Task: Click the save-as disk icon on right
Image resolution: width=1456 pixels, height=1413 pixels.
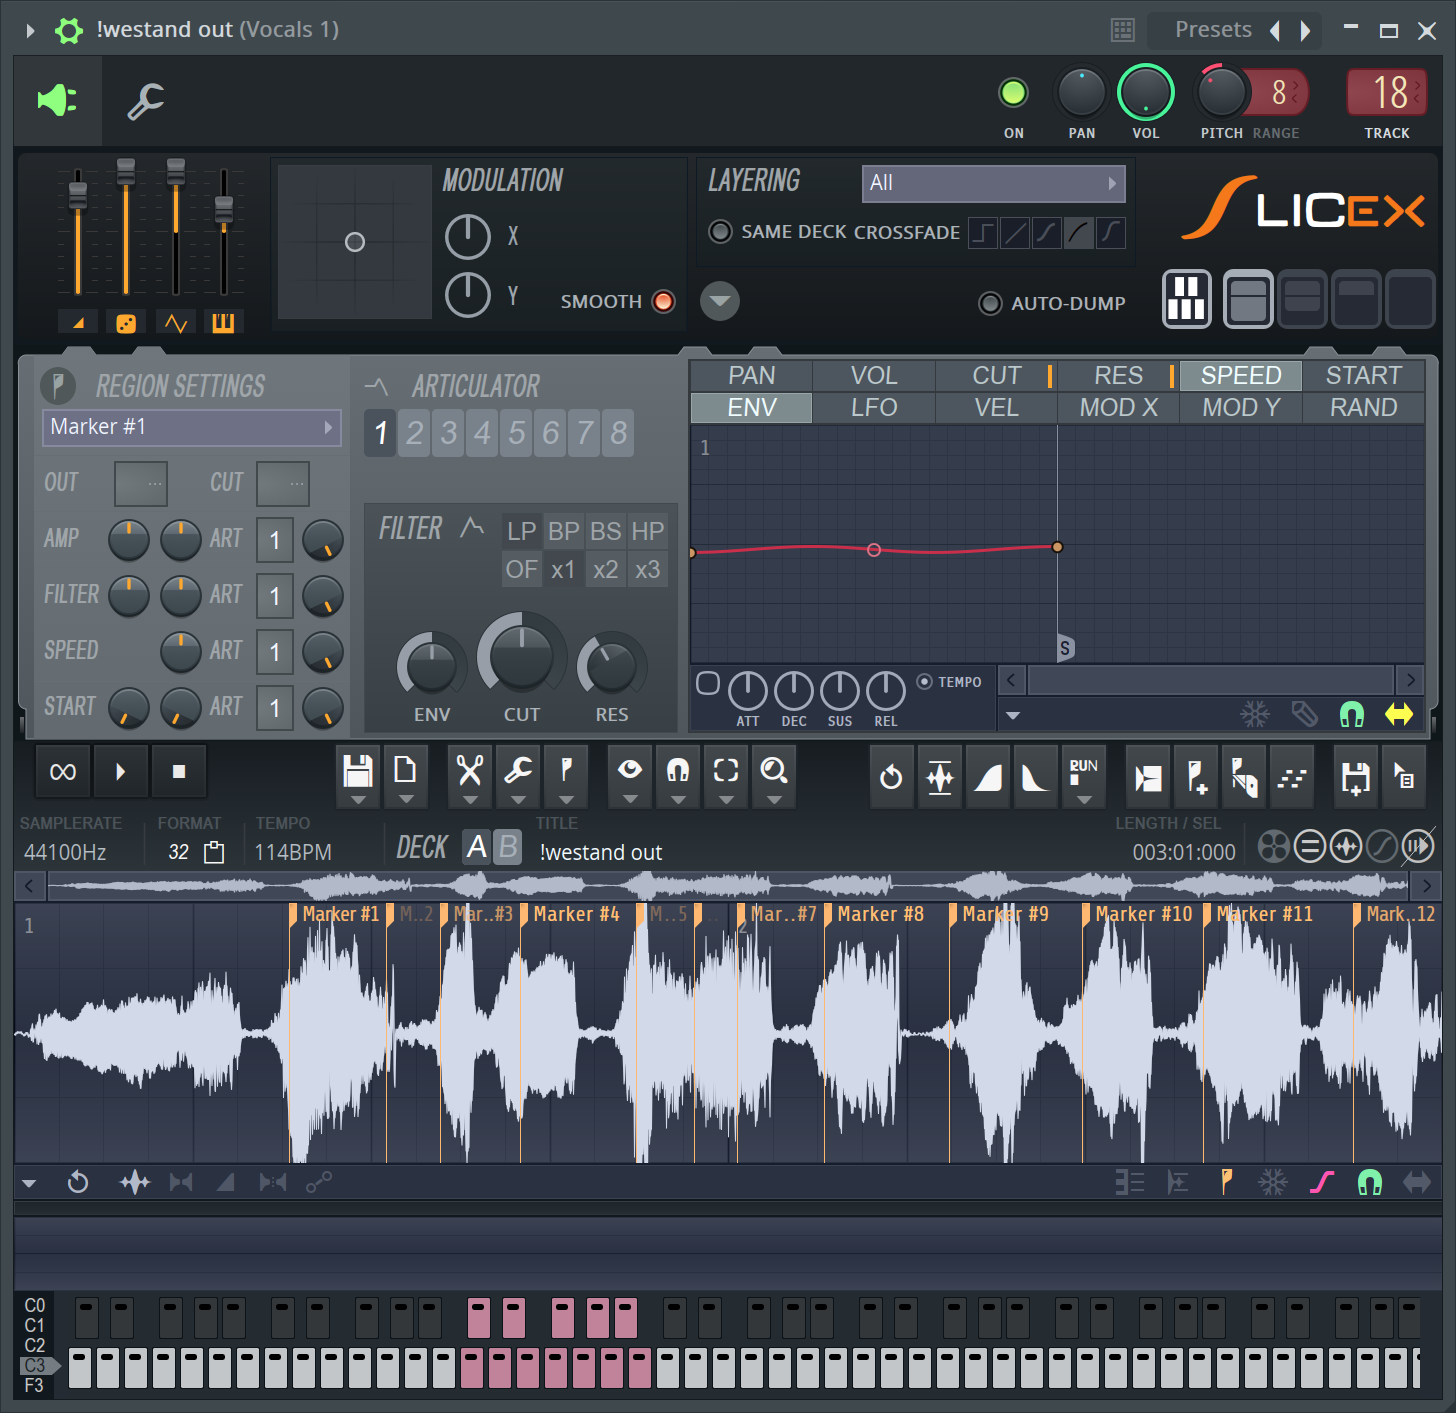Action: tap(1355, 777)
